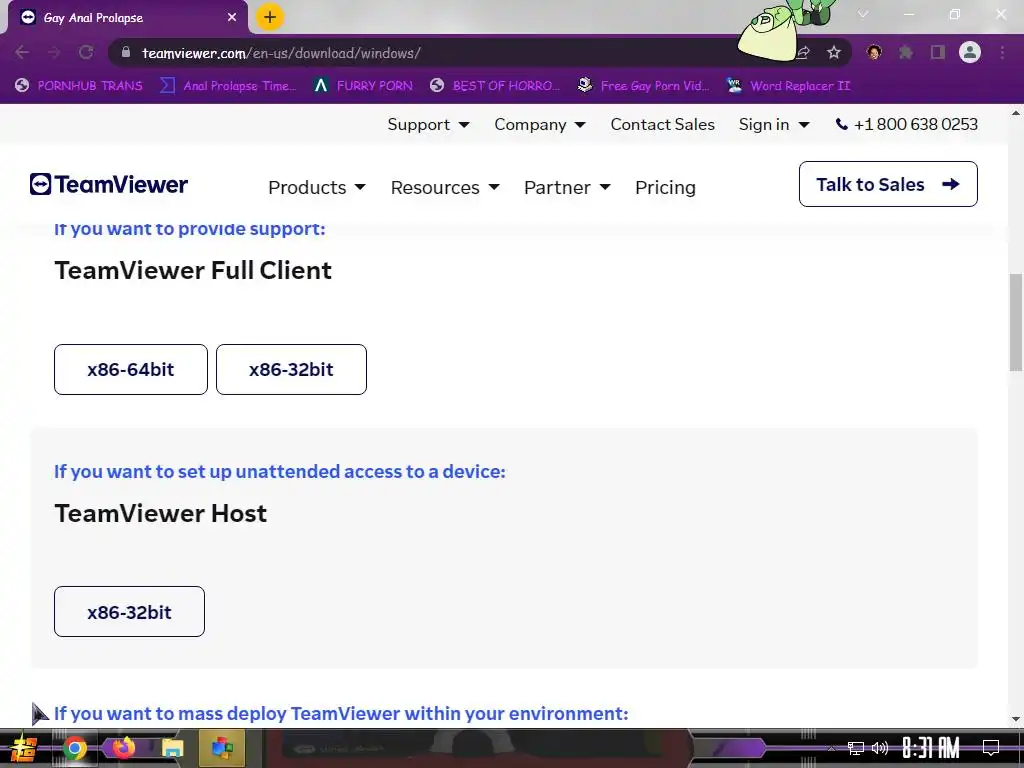The image size is (1024, 768).
Task: Click 'If you want to provide support:' text
Action: [189, 229]
